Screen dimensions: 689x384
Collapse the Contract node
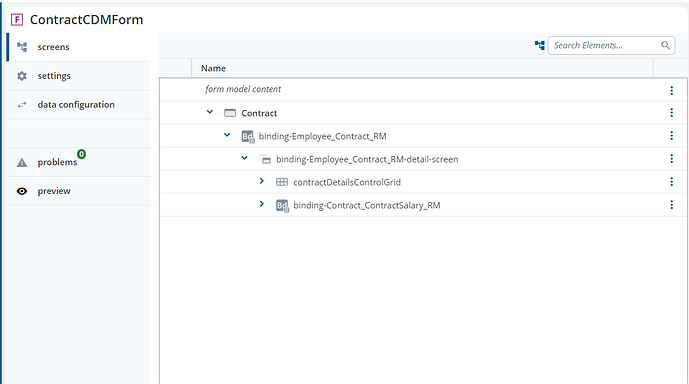click(x=210, y=112)
